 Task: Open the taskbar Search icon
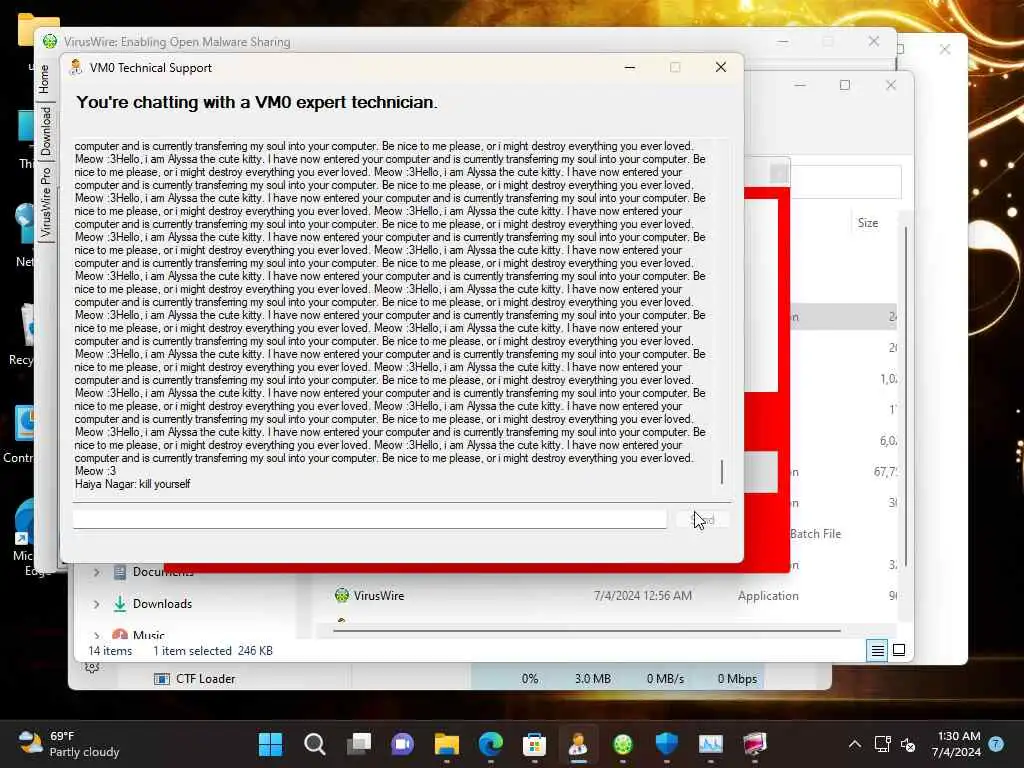[315, 744]
